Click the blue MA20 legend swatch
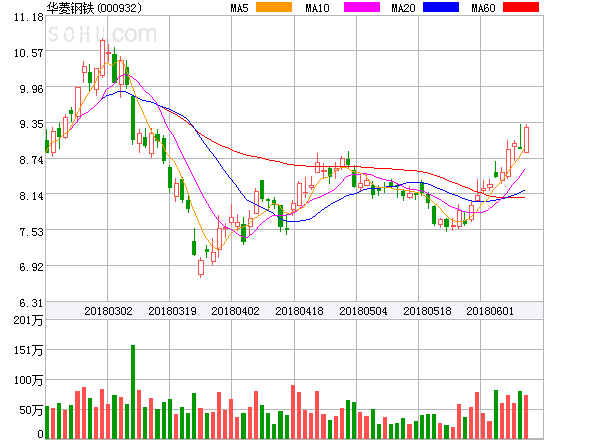Image resolution: width=600 pixels, height=440 pixels. coord(441,7)
